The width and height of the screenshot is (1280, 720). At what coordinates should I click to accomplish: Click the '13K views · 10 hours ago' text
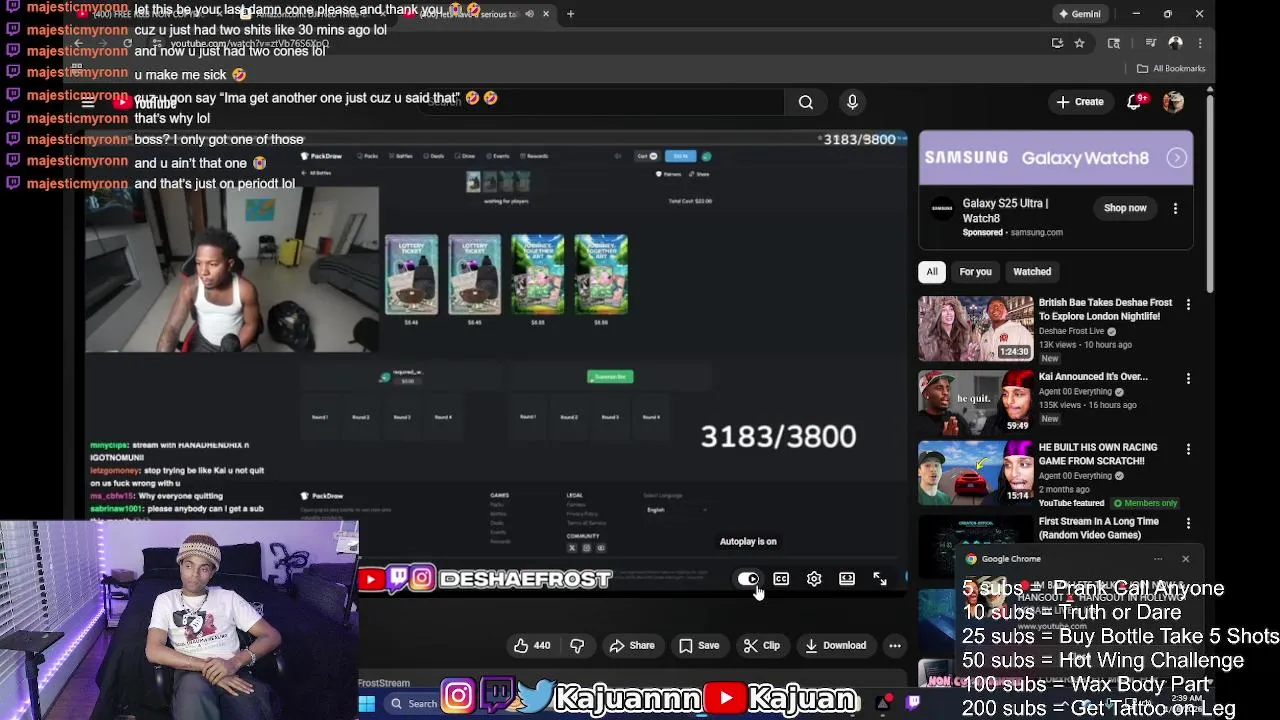1085,345
